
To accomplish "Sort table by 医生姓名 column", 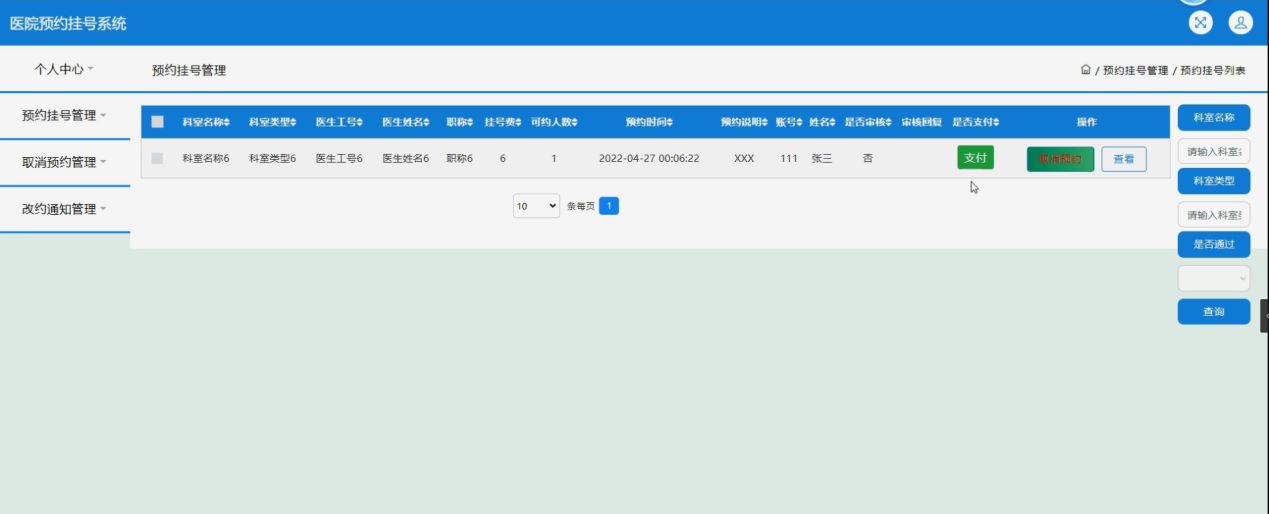I will [406, 122].
